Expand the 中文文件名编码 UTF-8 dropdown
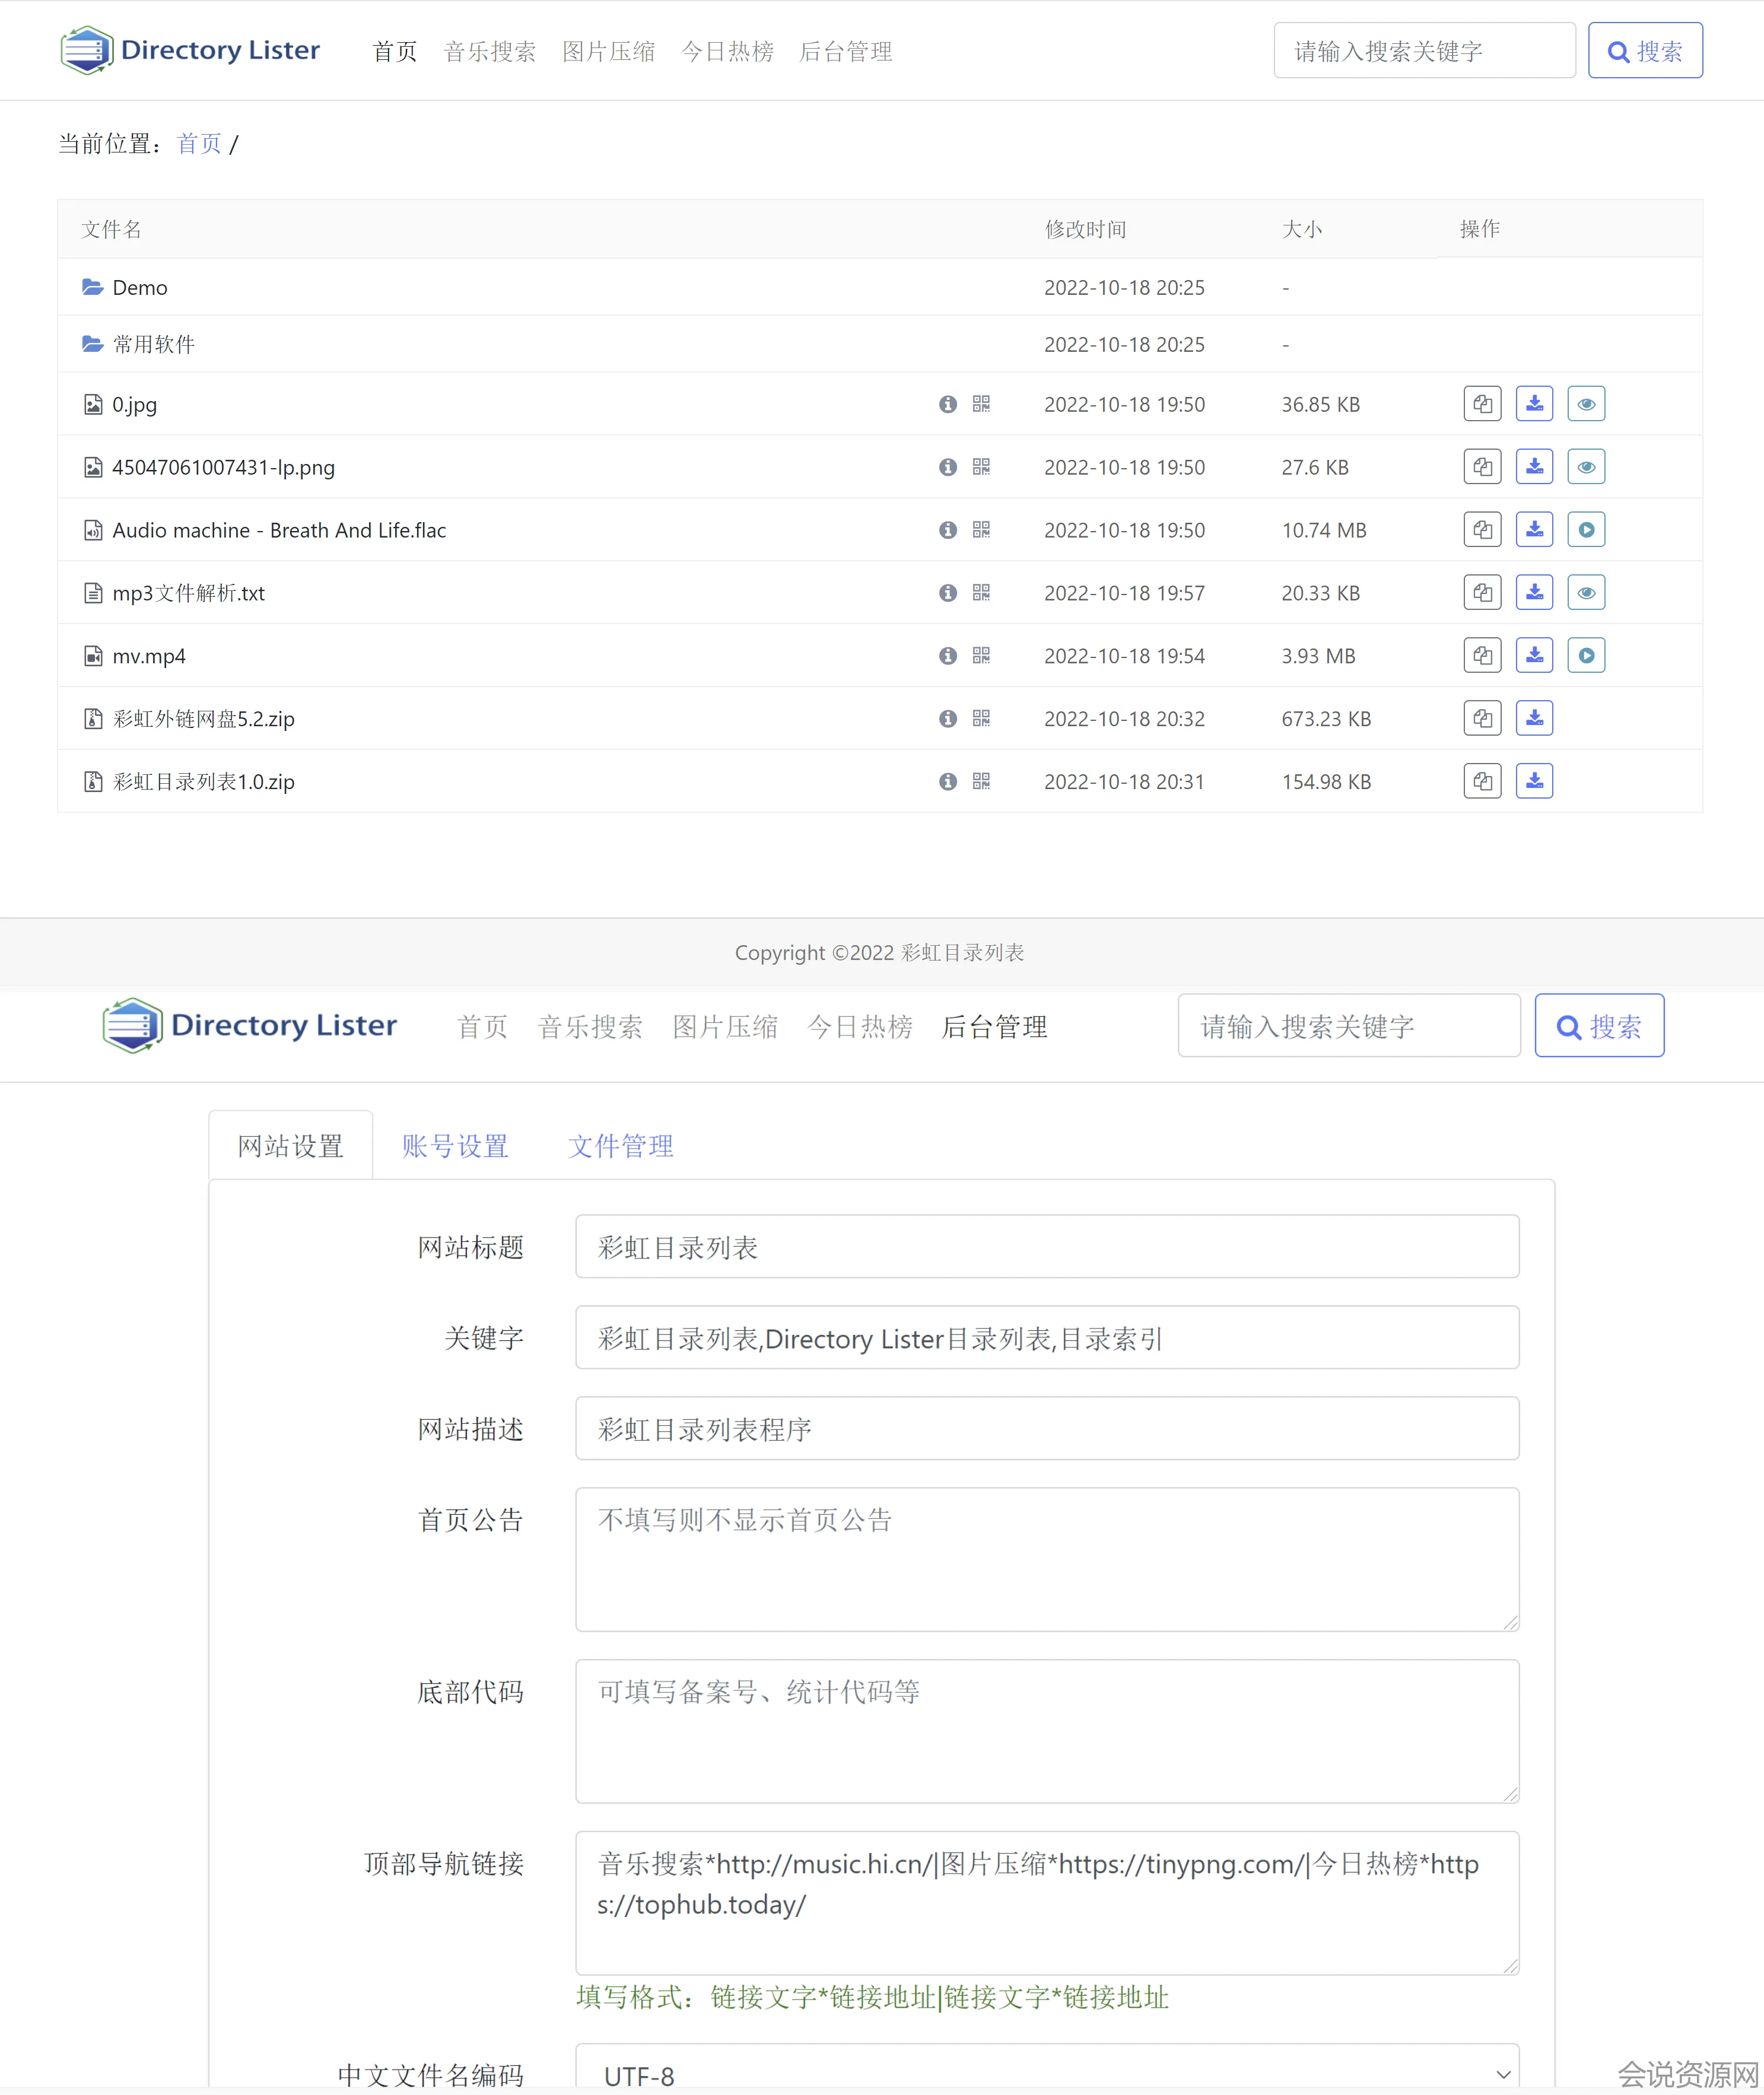Image resolution: width=1764 pixels, height=2095 pixels. 1046,2074
